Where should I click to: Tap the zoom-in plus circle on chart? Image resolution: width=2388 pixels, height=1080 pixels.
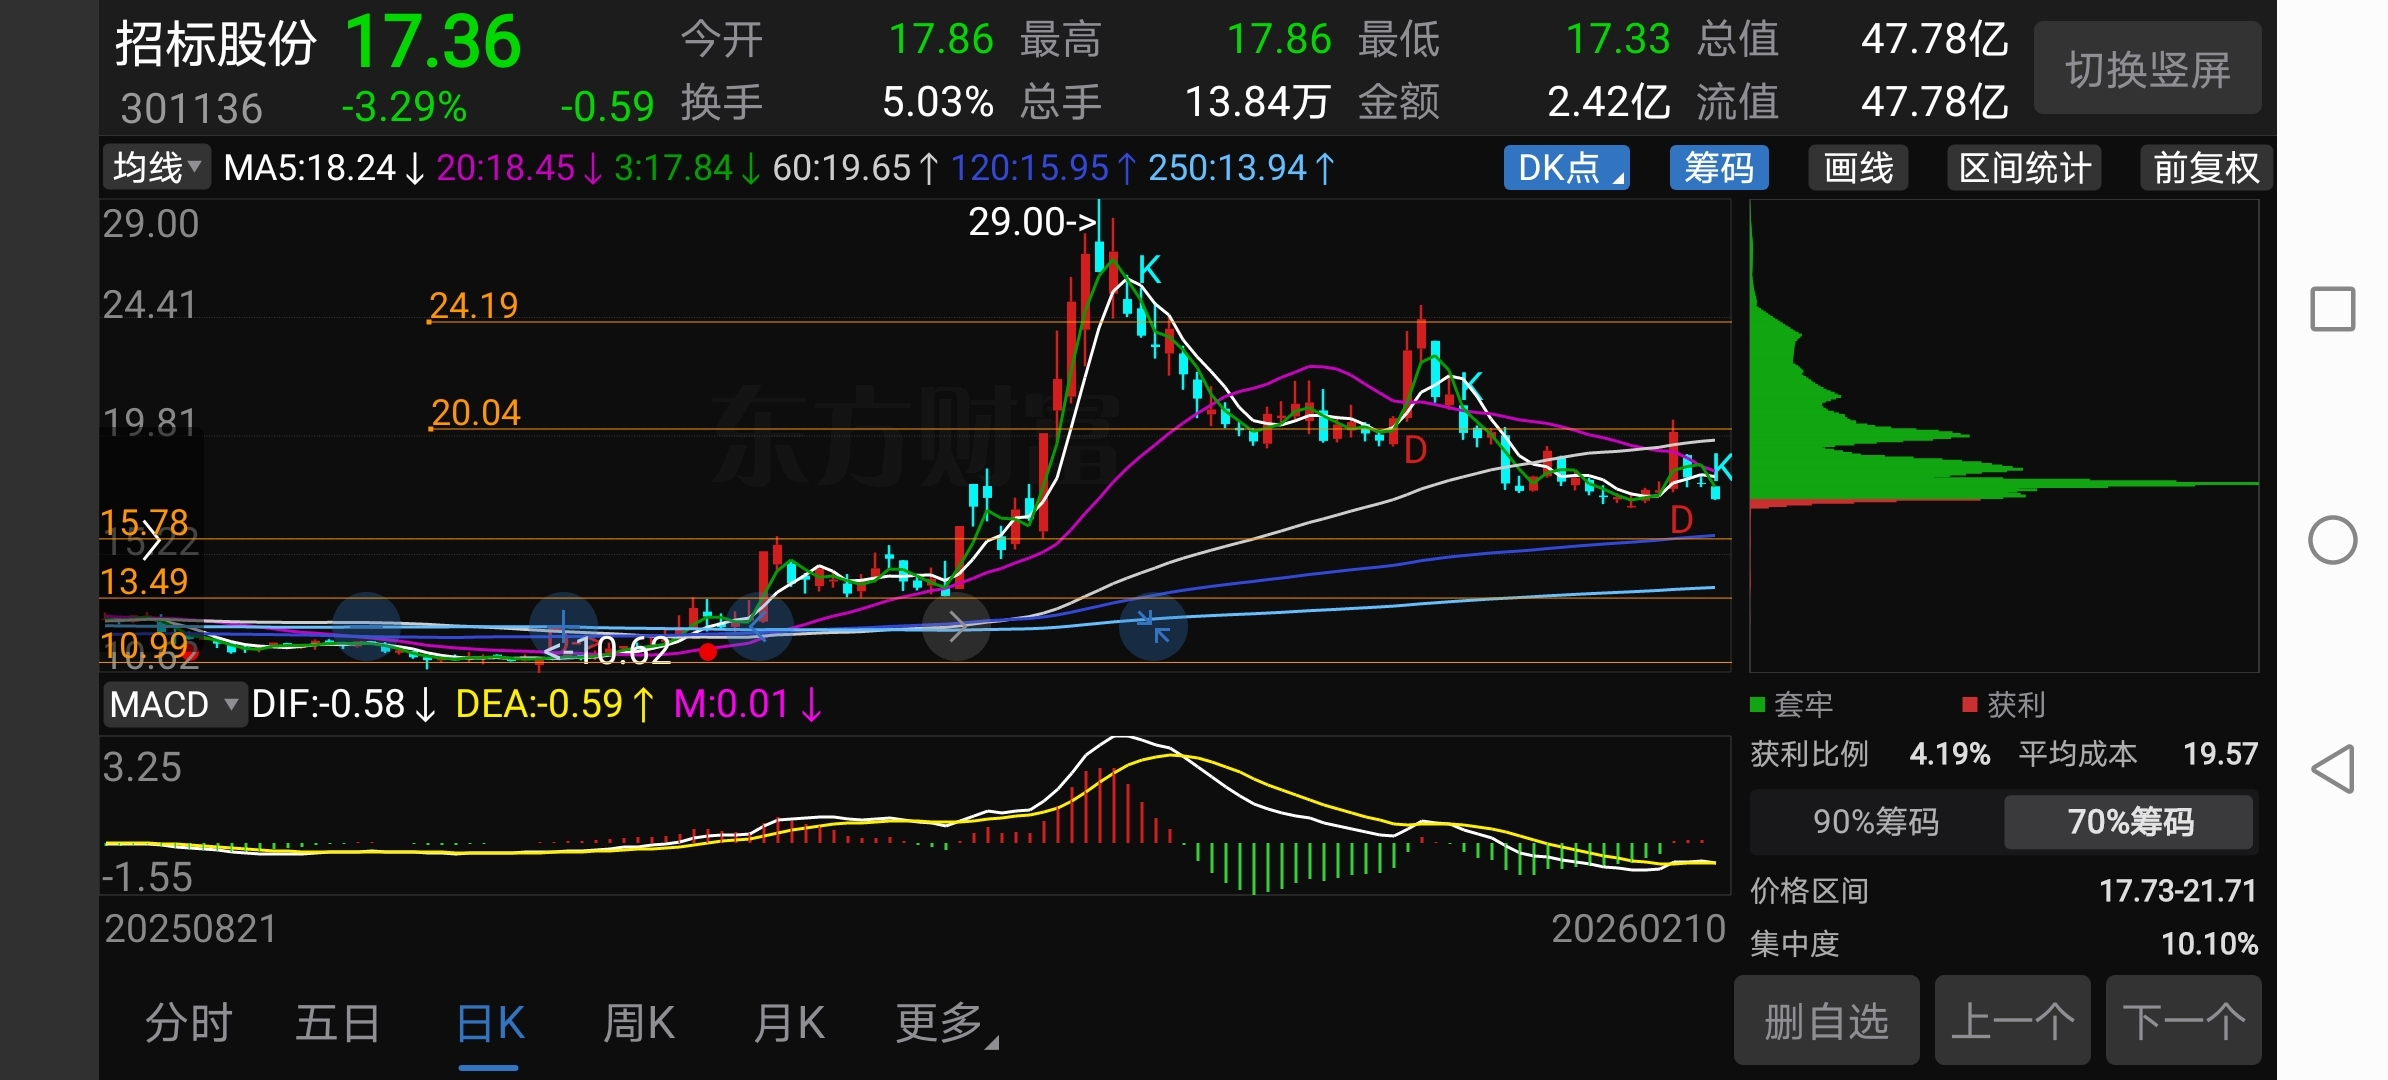click(563, 627)
